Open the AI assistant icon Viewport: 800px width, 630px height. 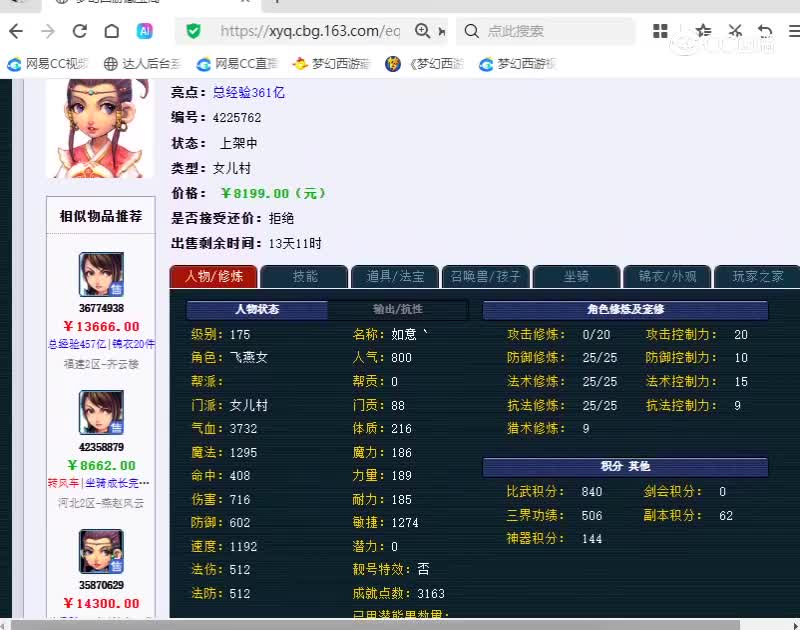point(145,32)
